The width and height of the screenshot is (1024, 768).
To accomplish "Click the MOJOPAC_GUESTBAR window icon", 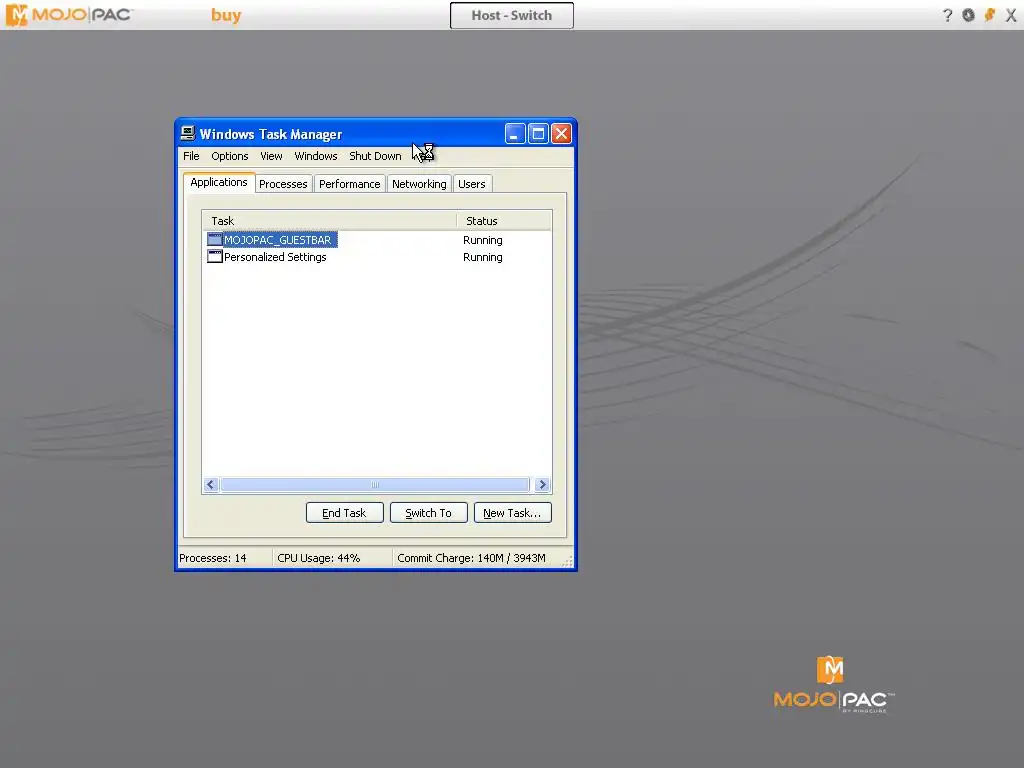I will click(x=215, y=240).
